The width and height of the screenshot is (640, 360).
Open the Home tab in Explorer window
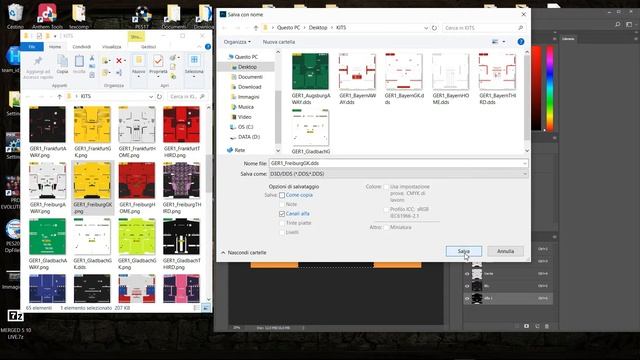pos(55,47)
